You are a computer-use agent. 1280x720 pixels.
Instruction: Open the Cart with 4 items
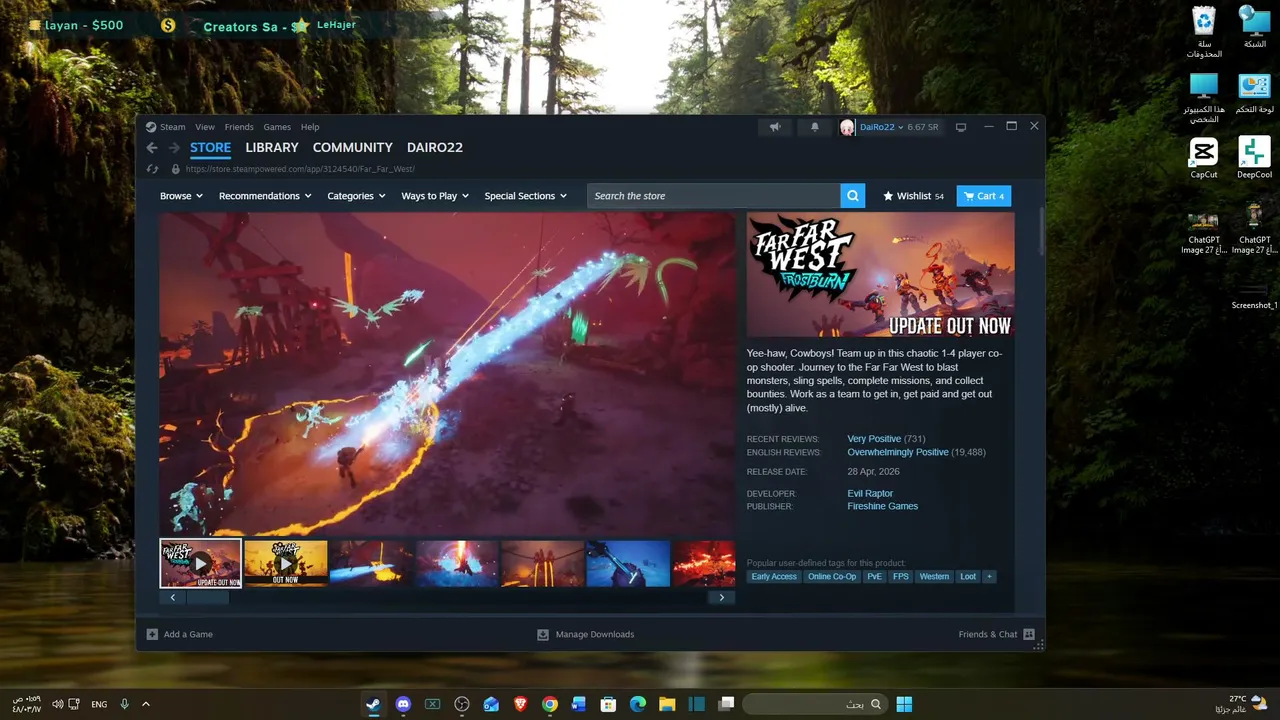click(x=984, y=196)
